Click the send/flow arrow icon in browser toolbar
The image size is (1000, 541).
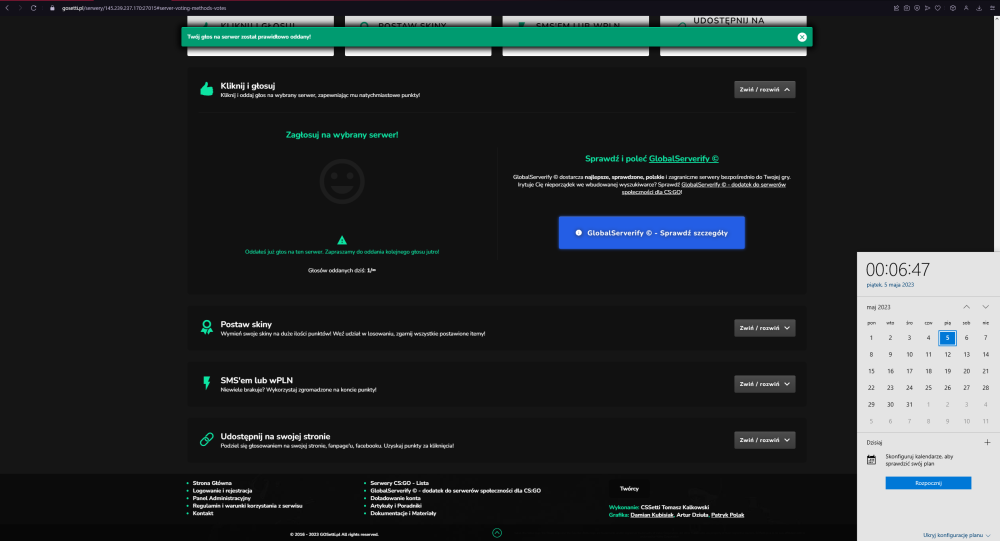click(927, 8)
